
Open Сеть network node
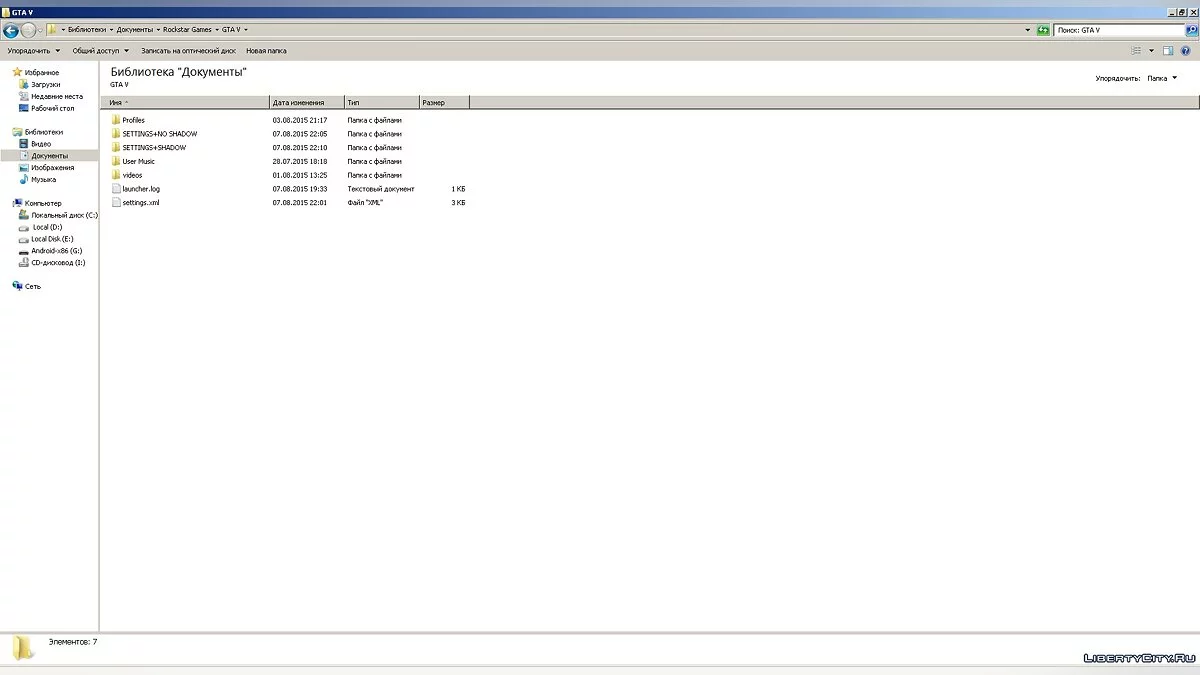click(x=27, y=286)
